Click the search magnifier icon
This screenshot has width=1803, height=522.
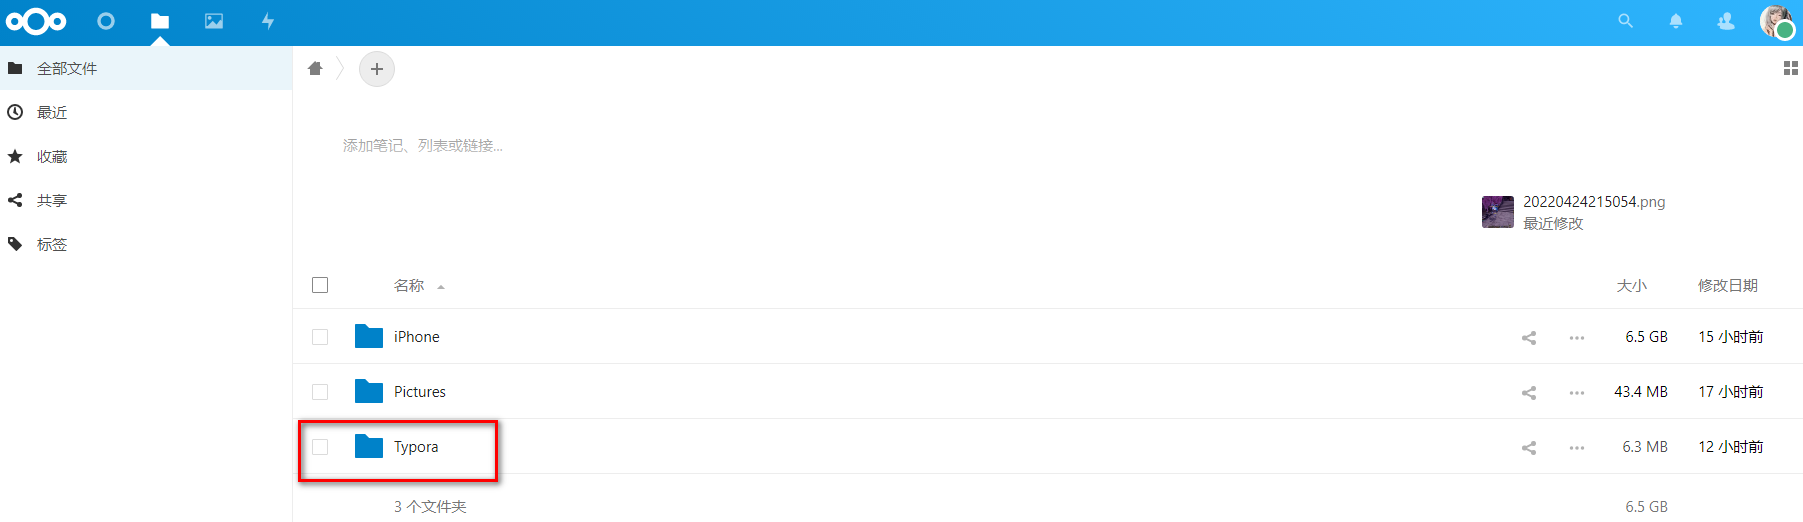pos(1626,21)
